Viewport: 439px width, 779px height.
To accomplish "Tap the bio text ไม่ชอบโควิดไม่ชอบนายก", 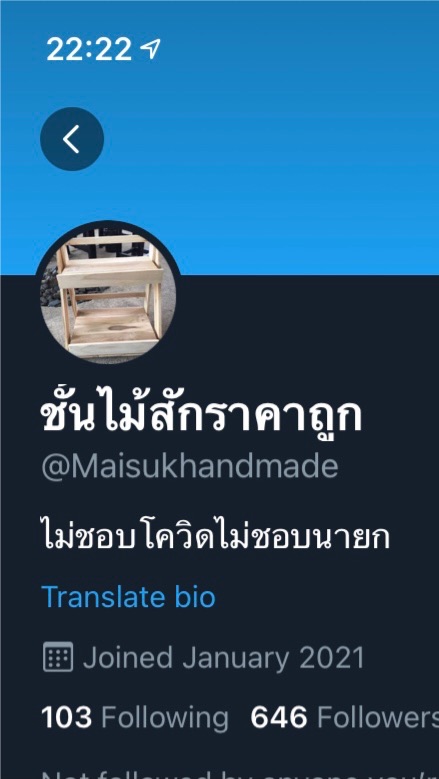I will pyautogui.click(x=216, y=538).
